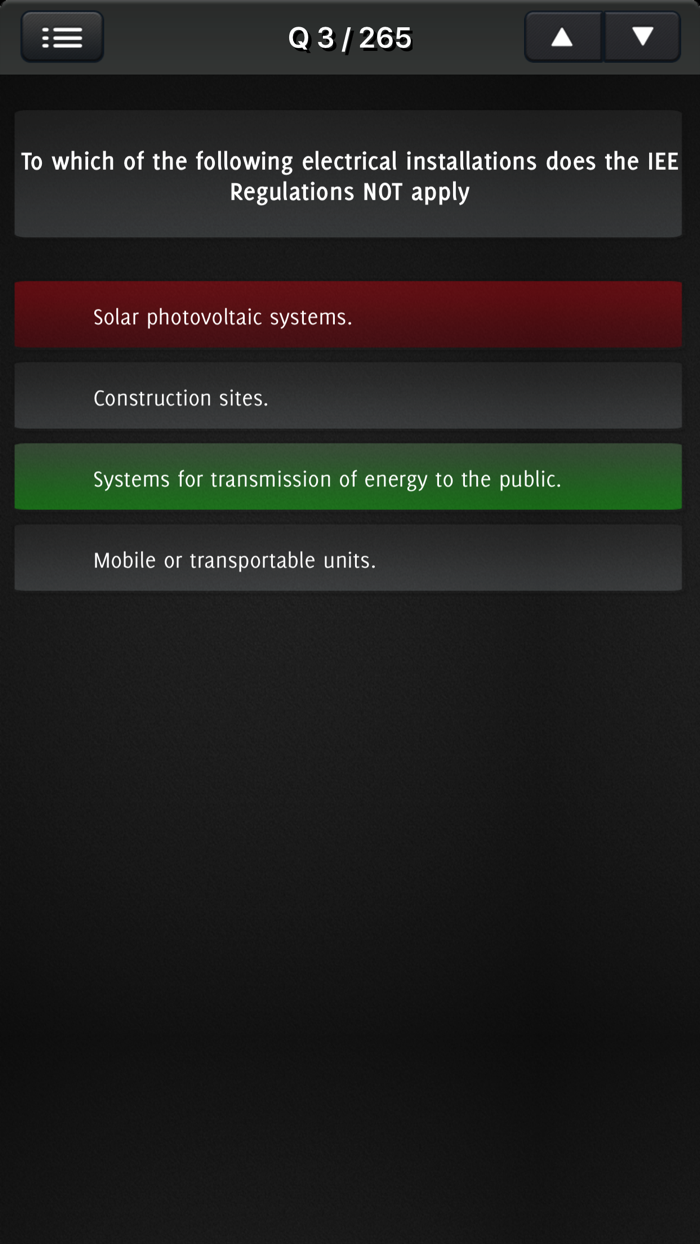The image size is (700, 1244).
Task: Show the hamburger list of all questions
Action: [x=62, y=37]
